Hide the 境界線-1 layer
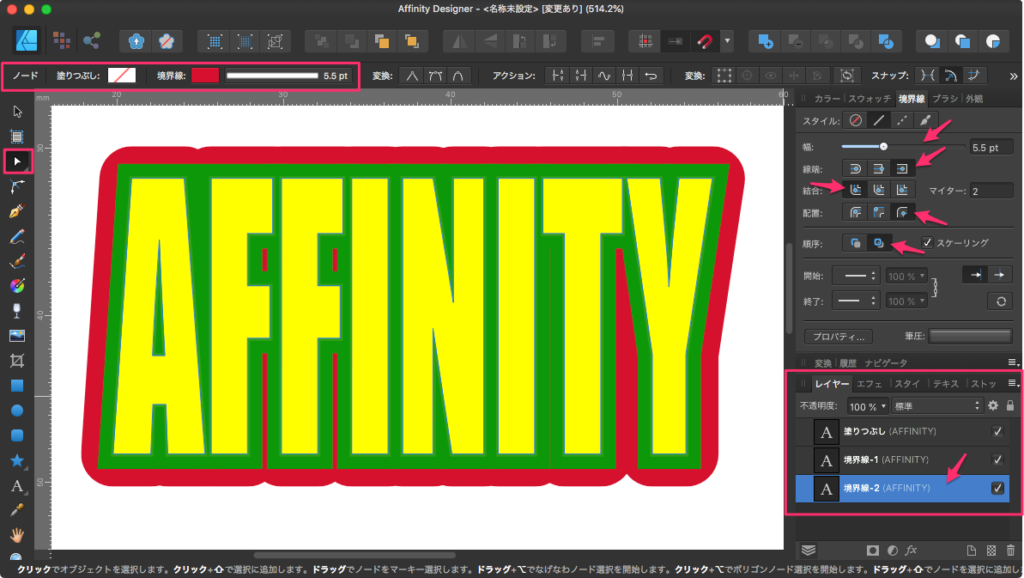1024x578 pixels. click(x=997, y=460)
